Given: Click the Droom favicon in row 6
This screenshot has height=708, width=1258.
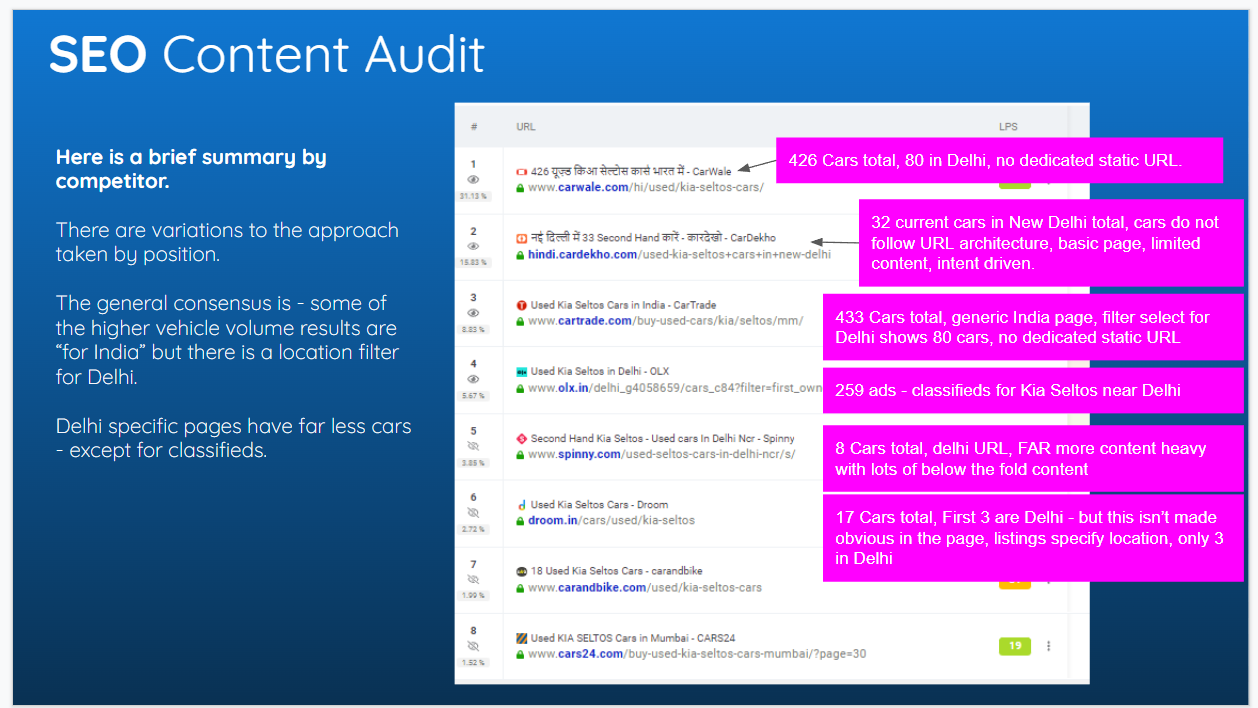Looking at the screenshot, I should click(521, 505).
